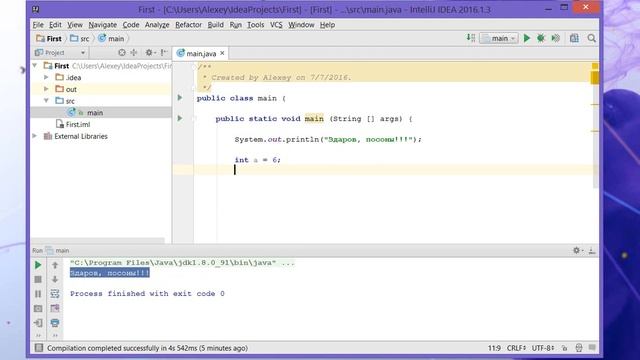Toggle the read-only lock in the status bar
This screenshot has height=360, width=640.
(x=564, y=348)
